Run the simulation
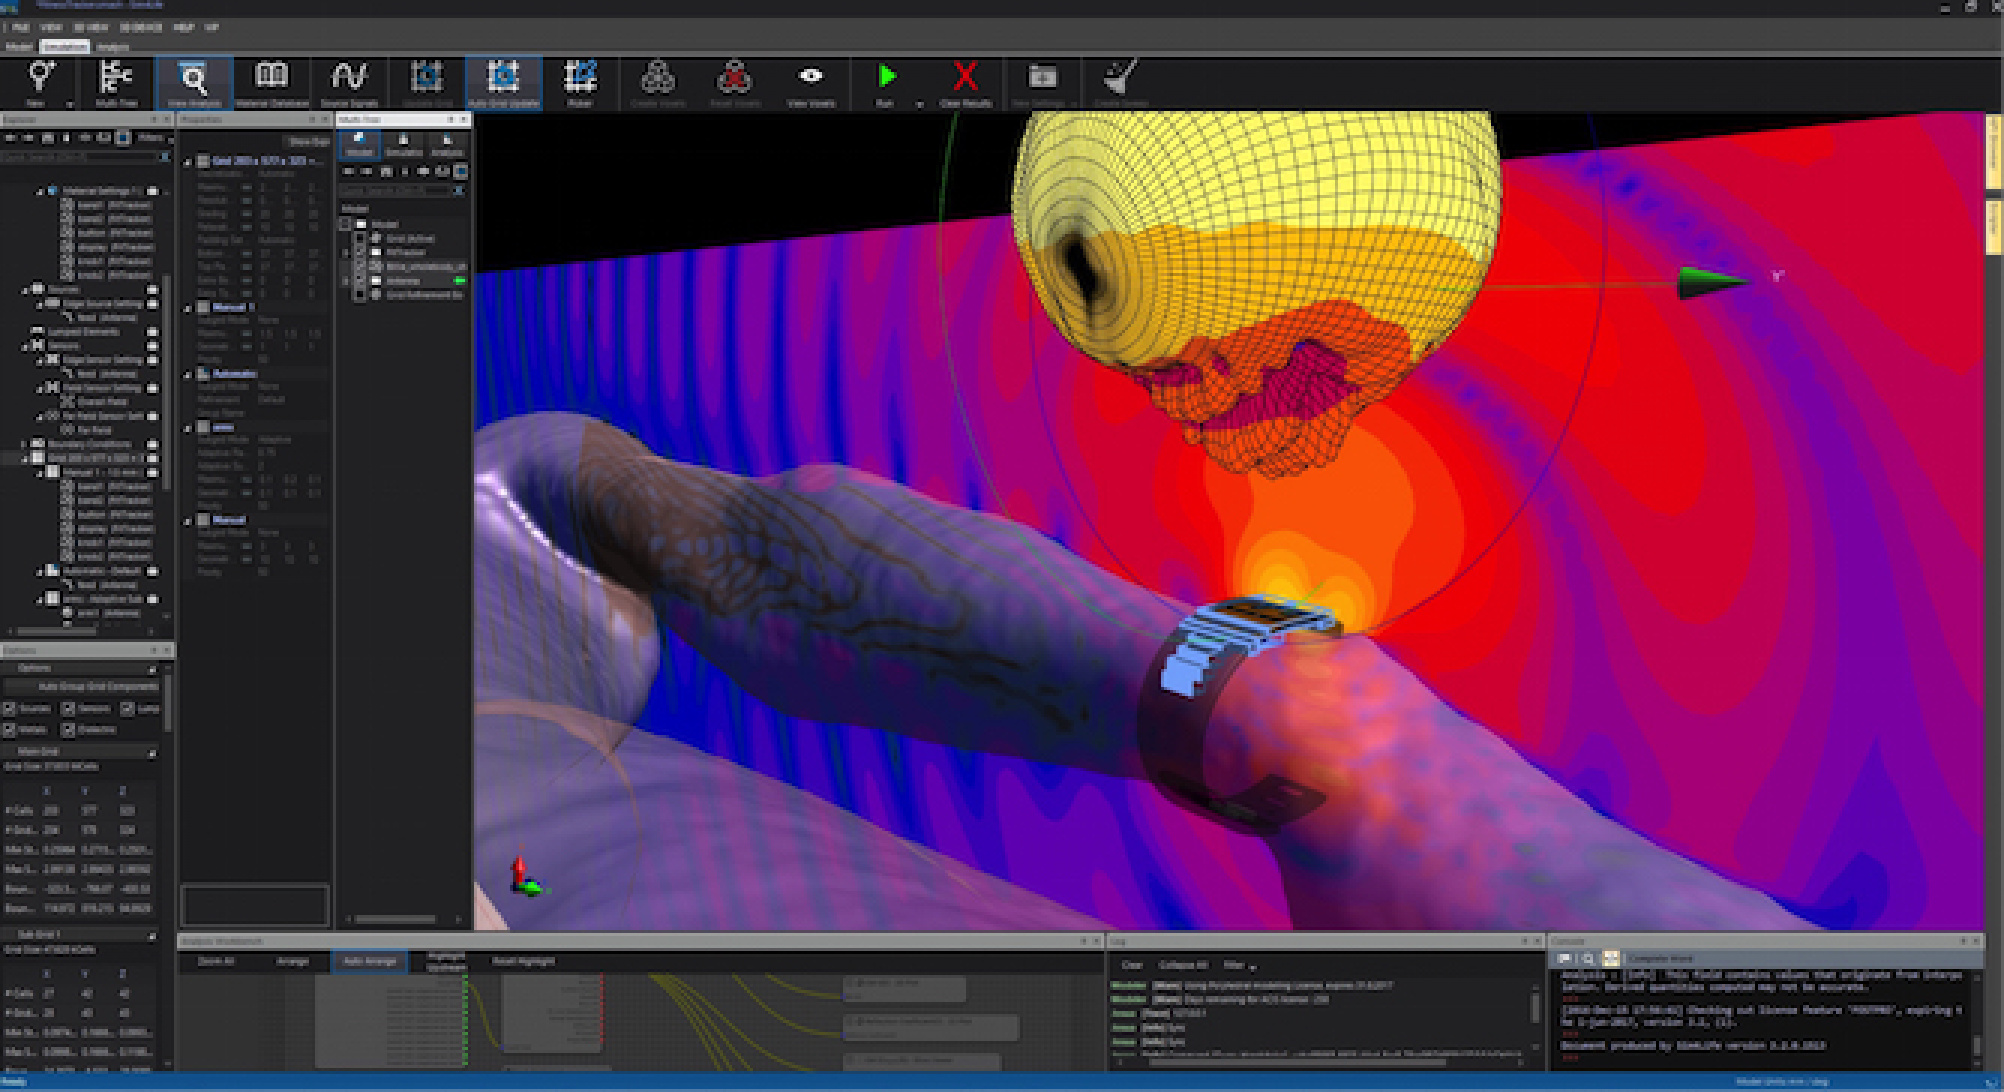Image resolution: width=2004 pixels, height=1092 pixels. [887, 78]
